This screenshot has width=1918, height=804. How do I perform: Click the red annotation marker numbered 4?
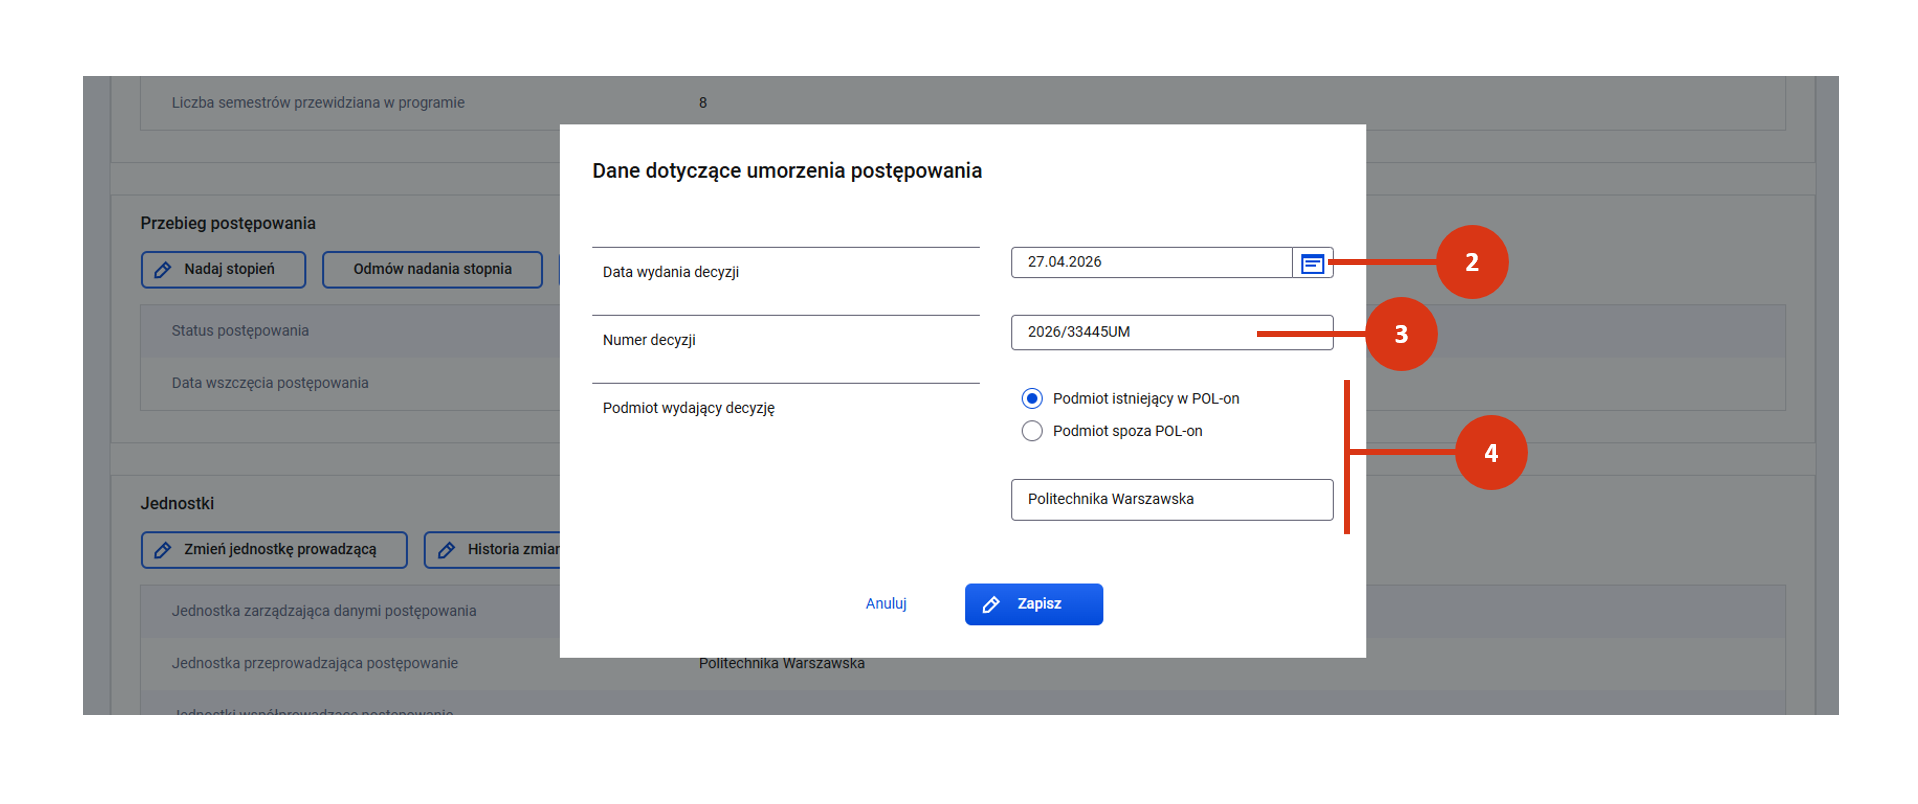(1490, 453)
